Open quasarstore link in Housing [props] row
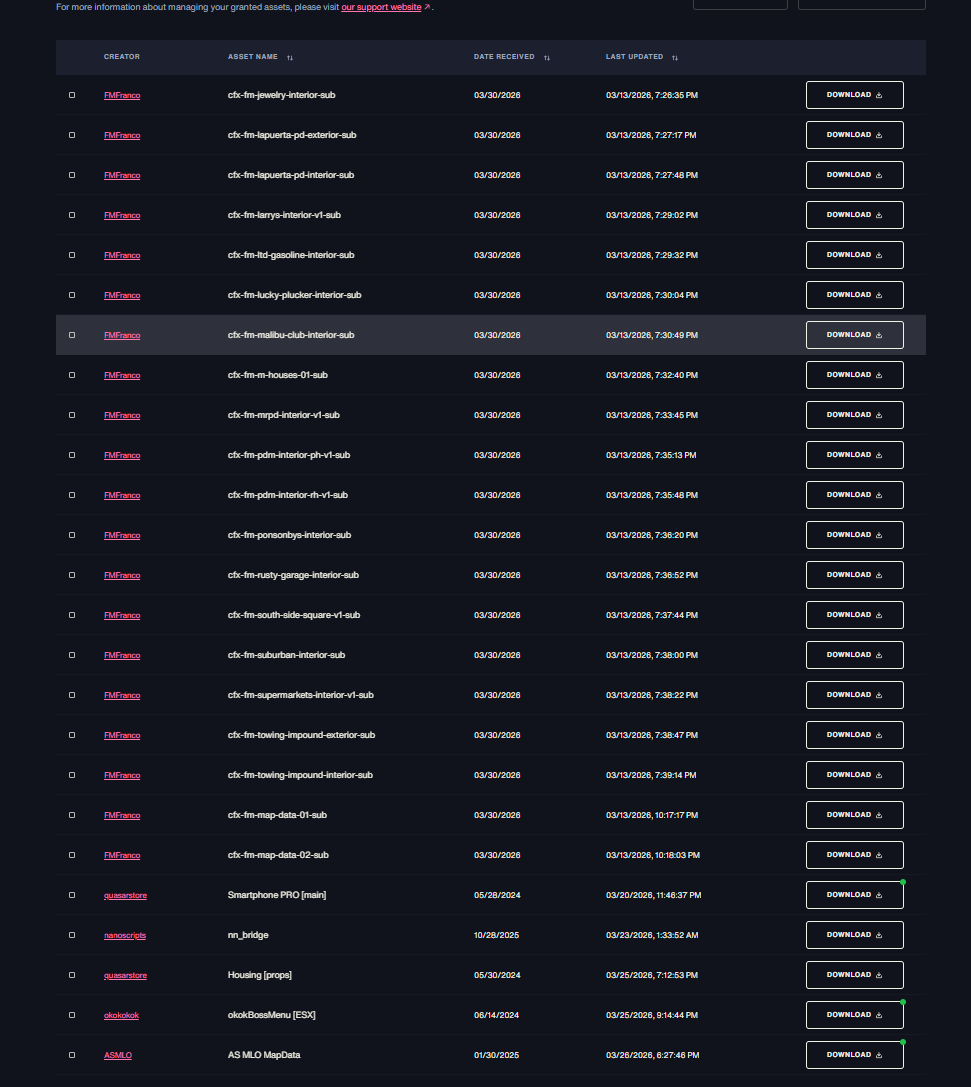This screenshot has height=1087, width=971. point(125,975)
